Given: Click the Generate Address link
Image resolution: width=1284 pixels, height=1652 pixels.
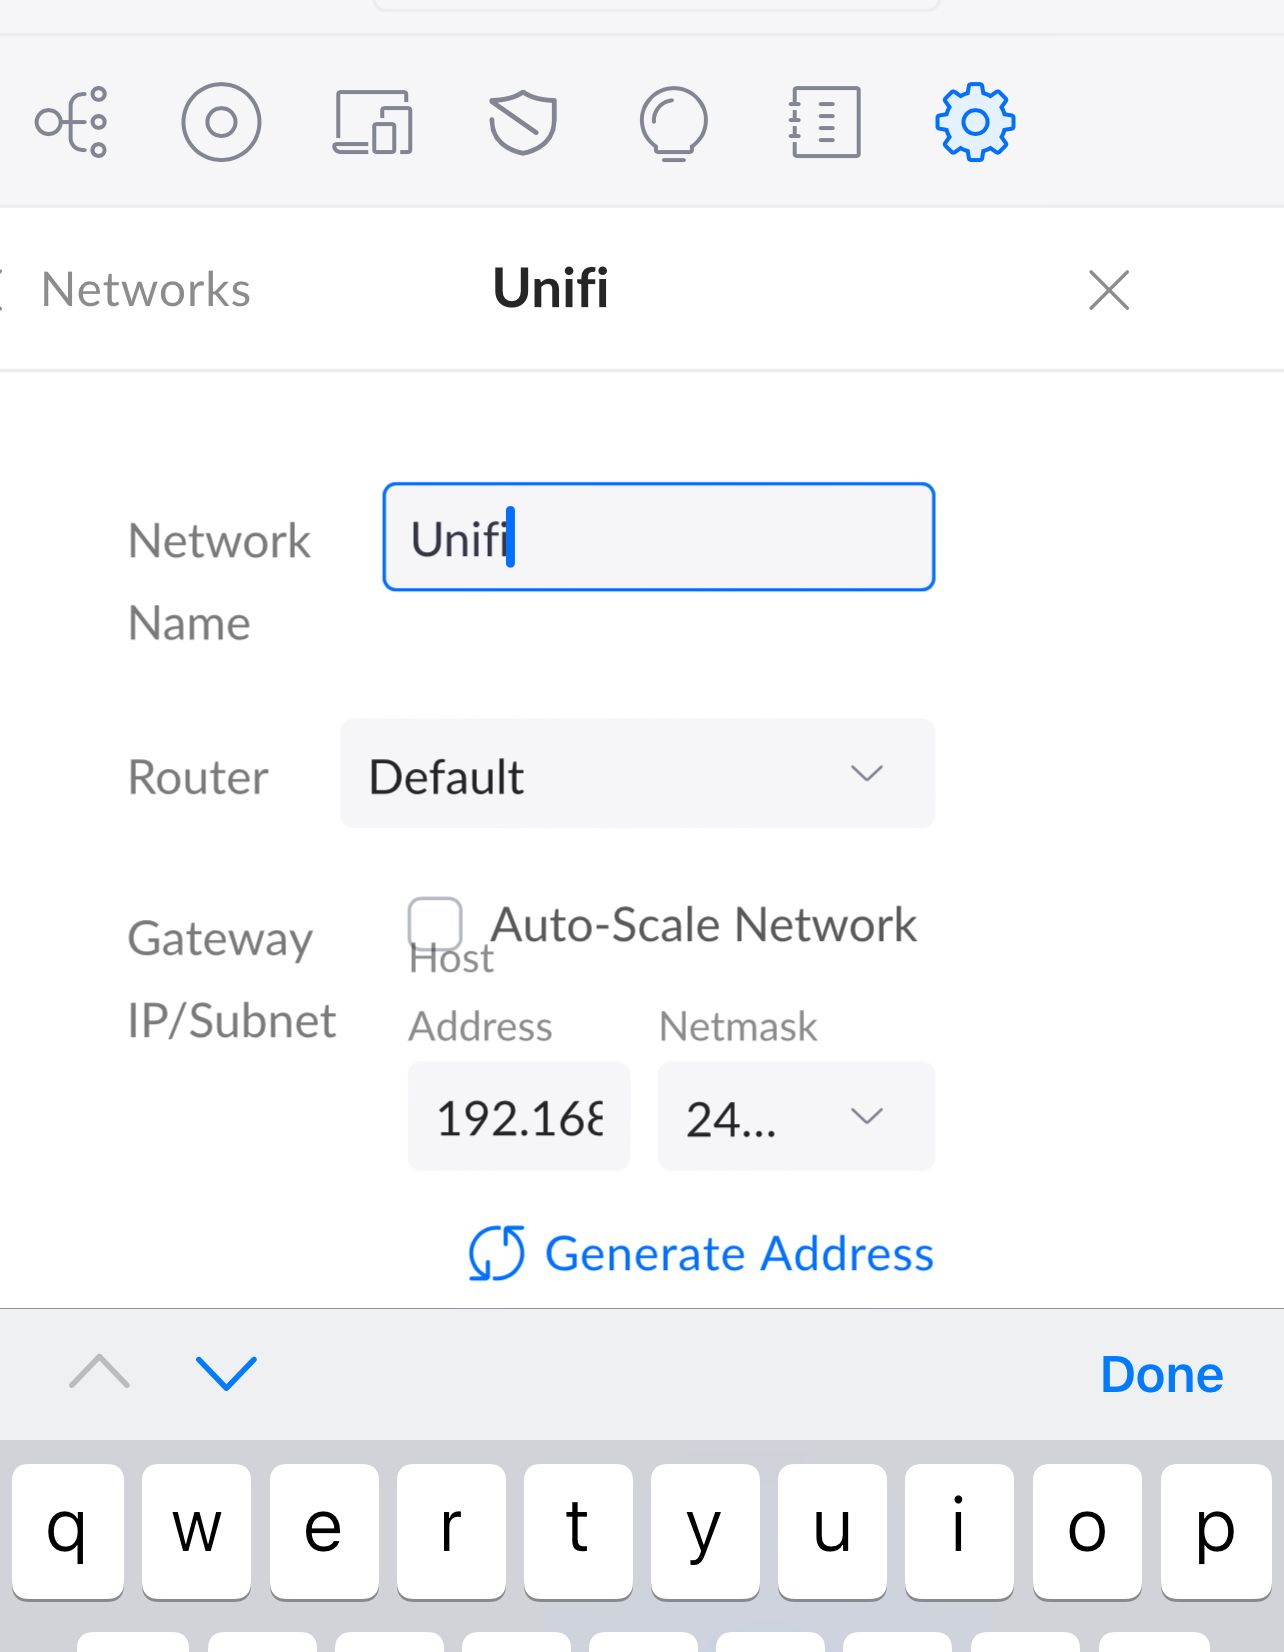Looking at the screenshot, I should coord(738,1253).
